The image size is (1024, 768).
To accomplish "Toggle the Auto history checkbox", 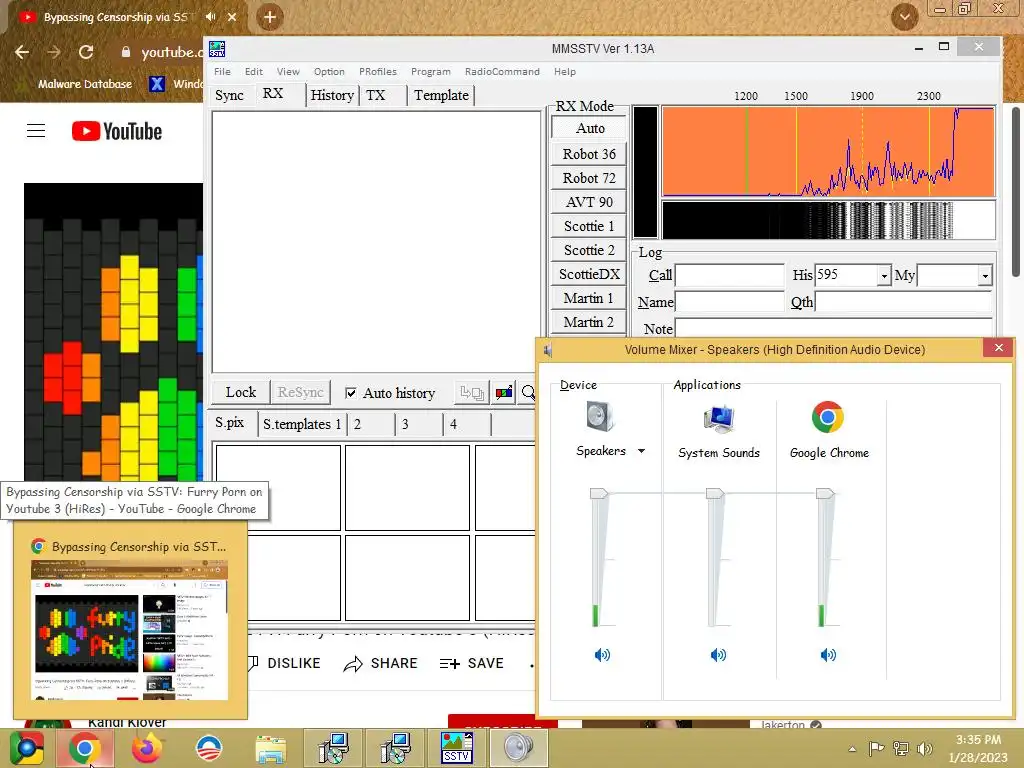I will 351,392.
